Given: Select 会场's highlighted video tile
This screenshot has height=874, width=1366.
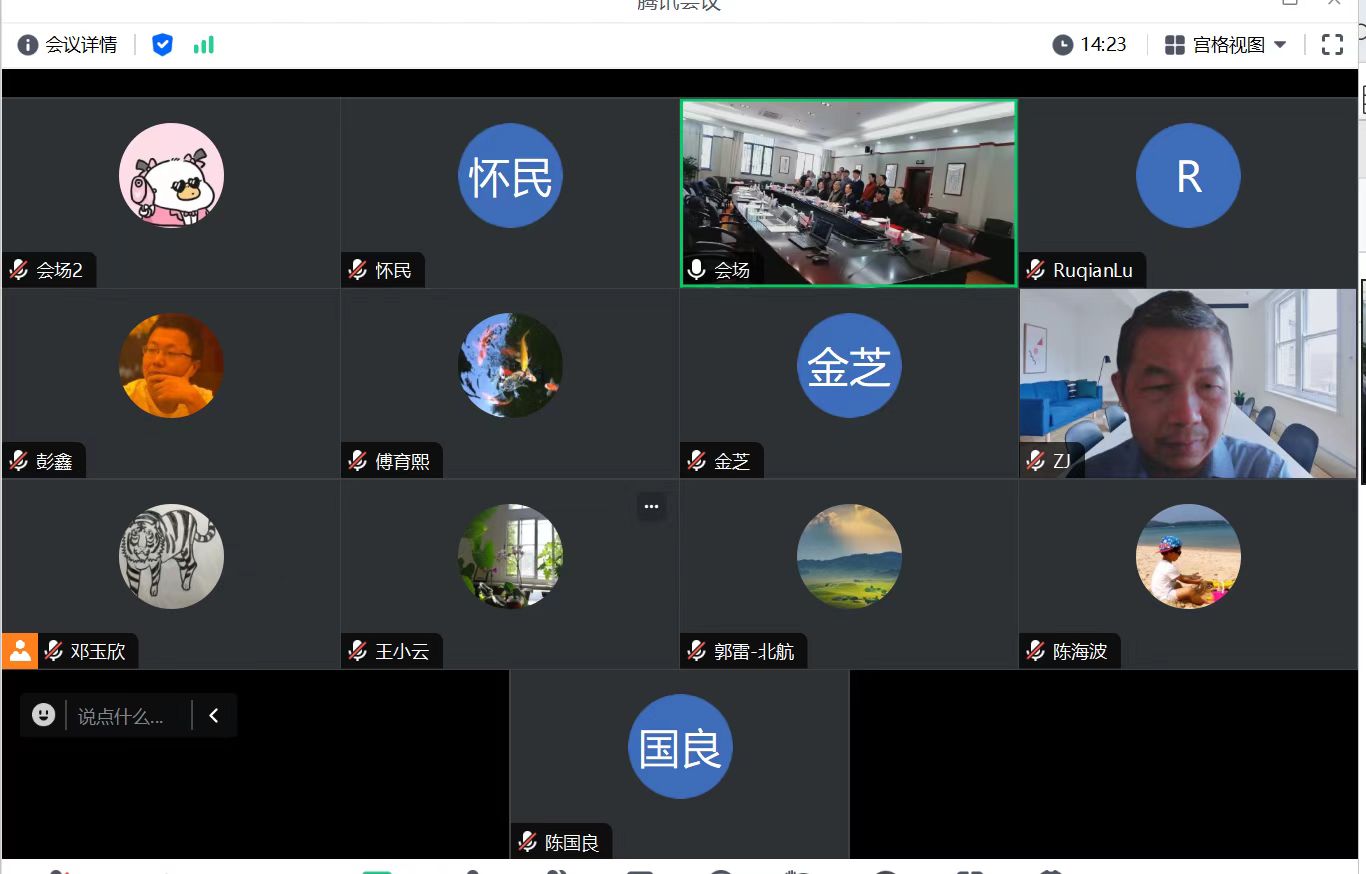Looking at the screenshot, I should [x=848, y=192].
